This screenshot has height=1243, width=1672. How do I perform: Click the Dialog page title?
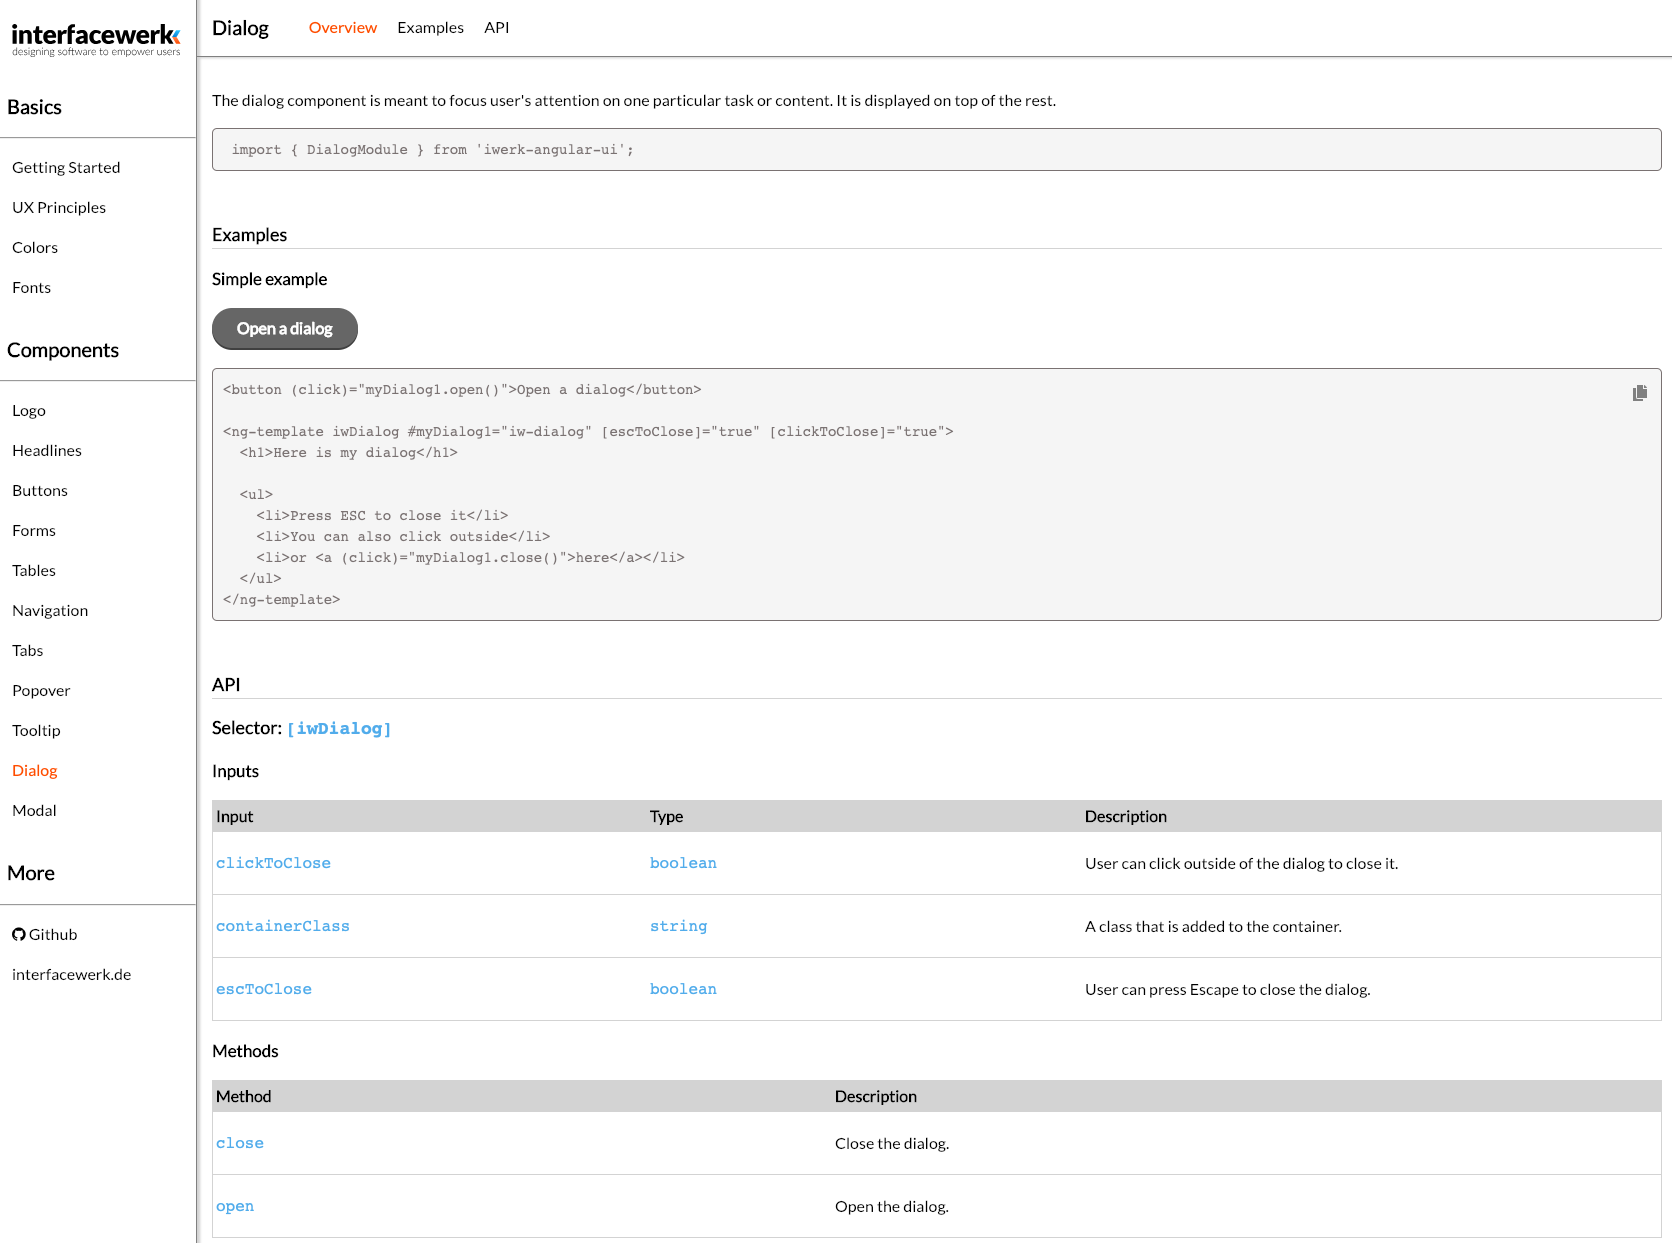(x=240, y=28)
